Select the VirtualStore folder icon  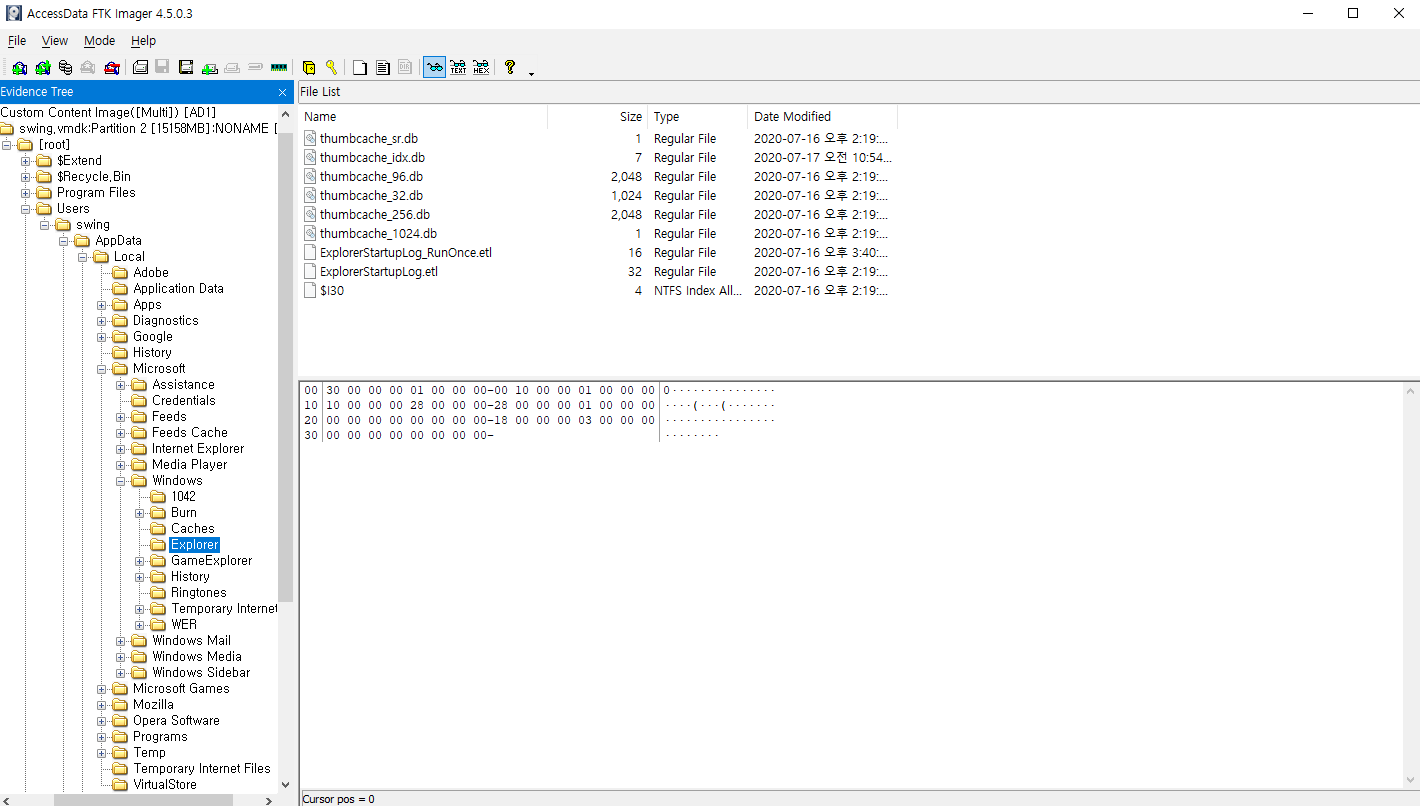coord(119,784)
